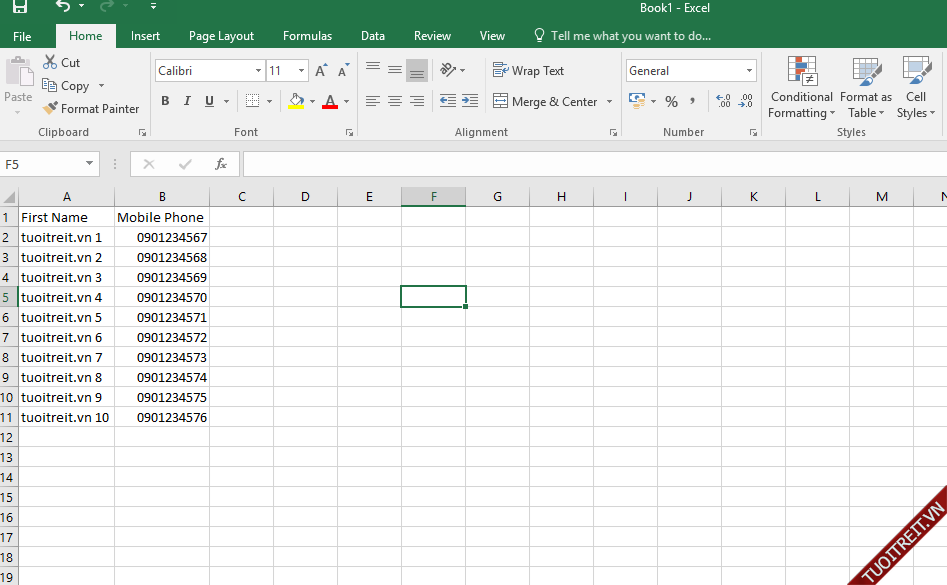Click the Percent Style icon

coord(671,101)
